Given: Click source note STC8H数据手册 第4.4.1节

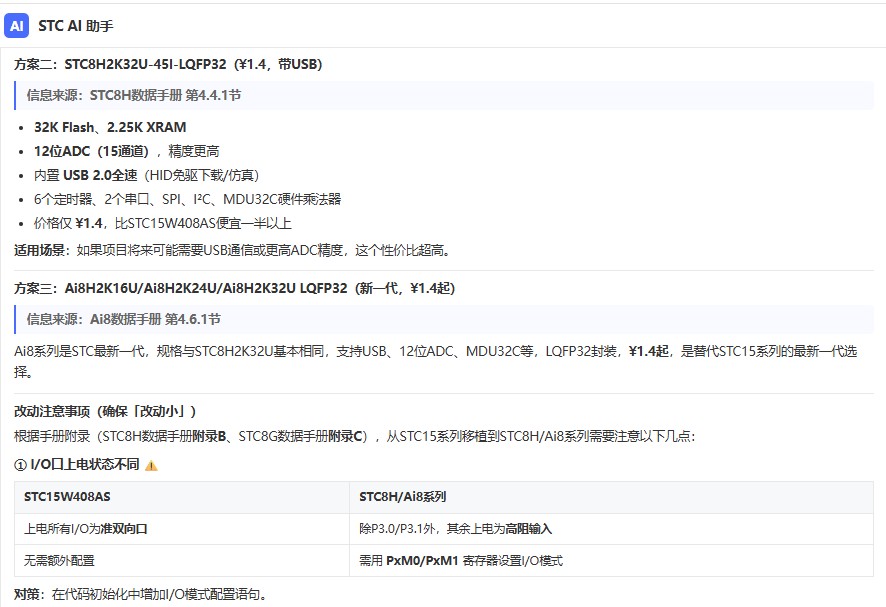Looking at the screenshot, I should tap(133, 95).
